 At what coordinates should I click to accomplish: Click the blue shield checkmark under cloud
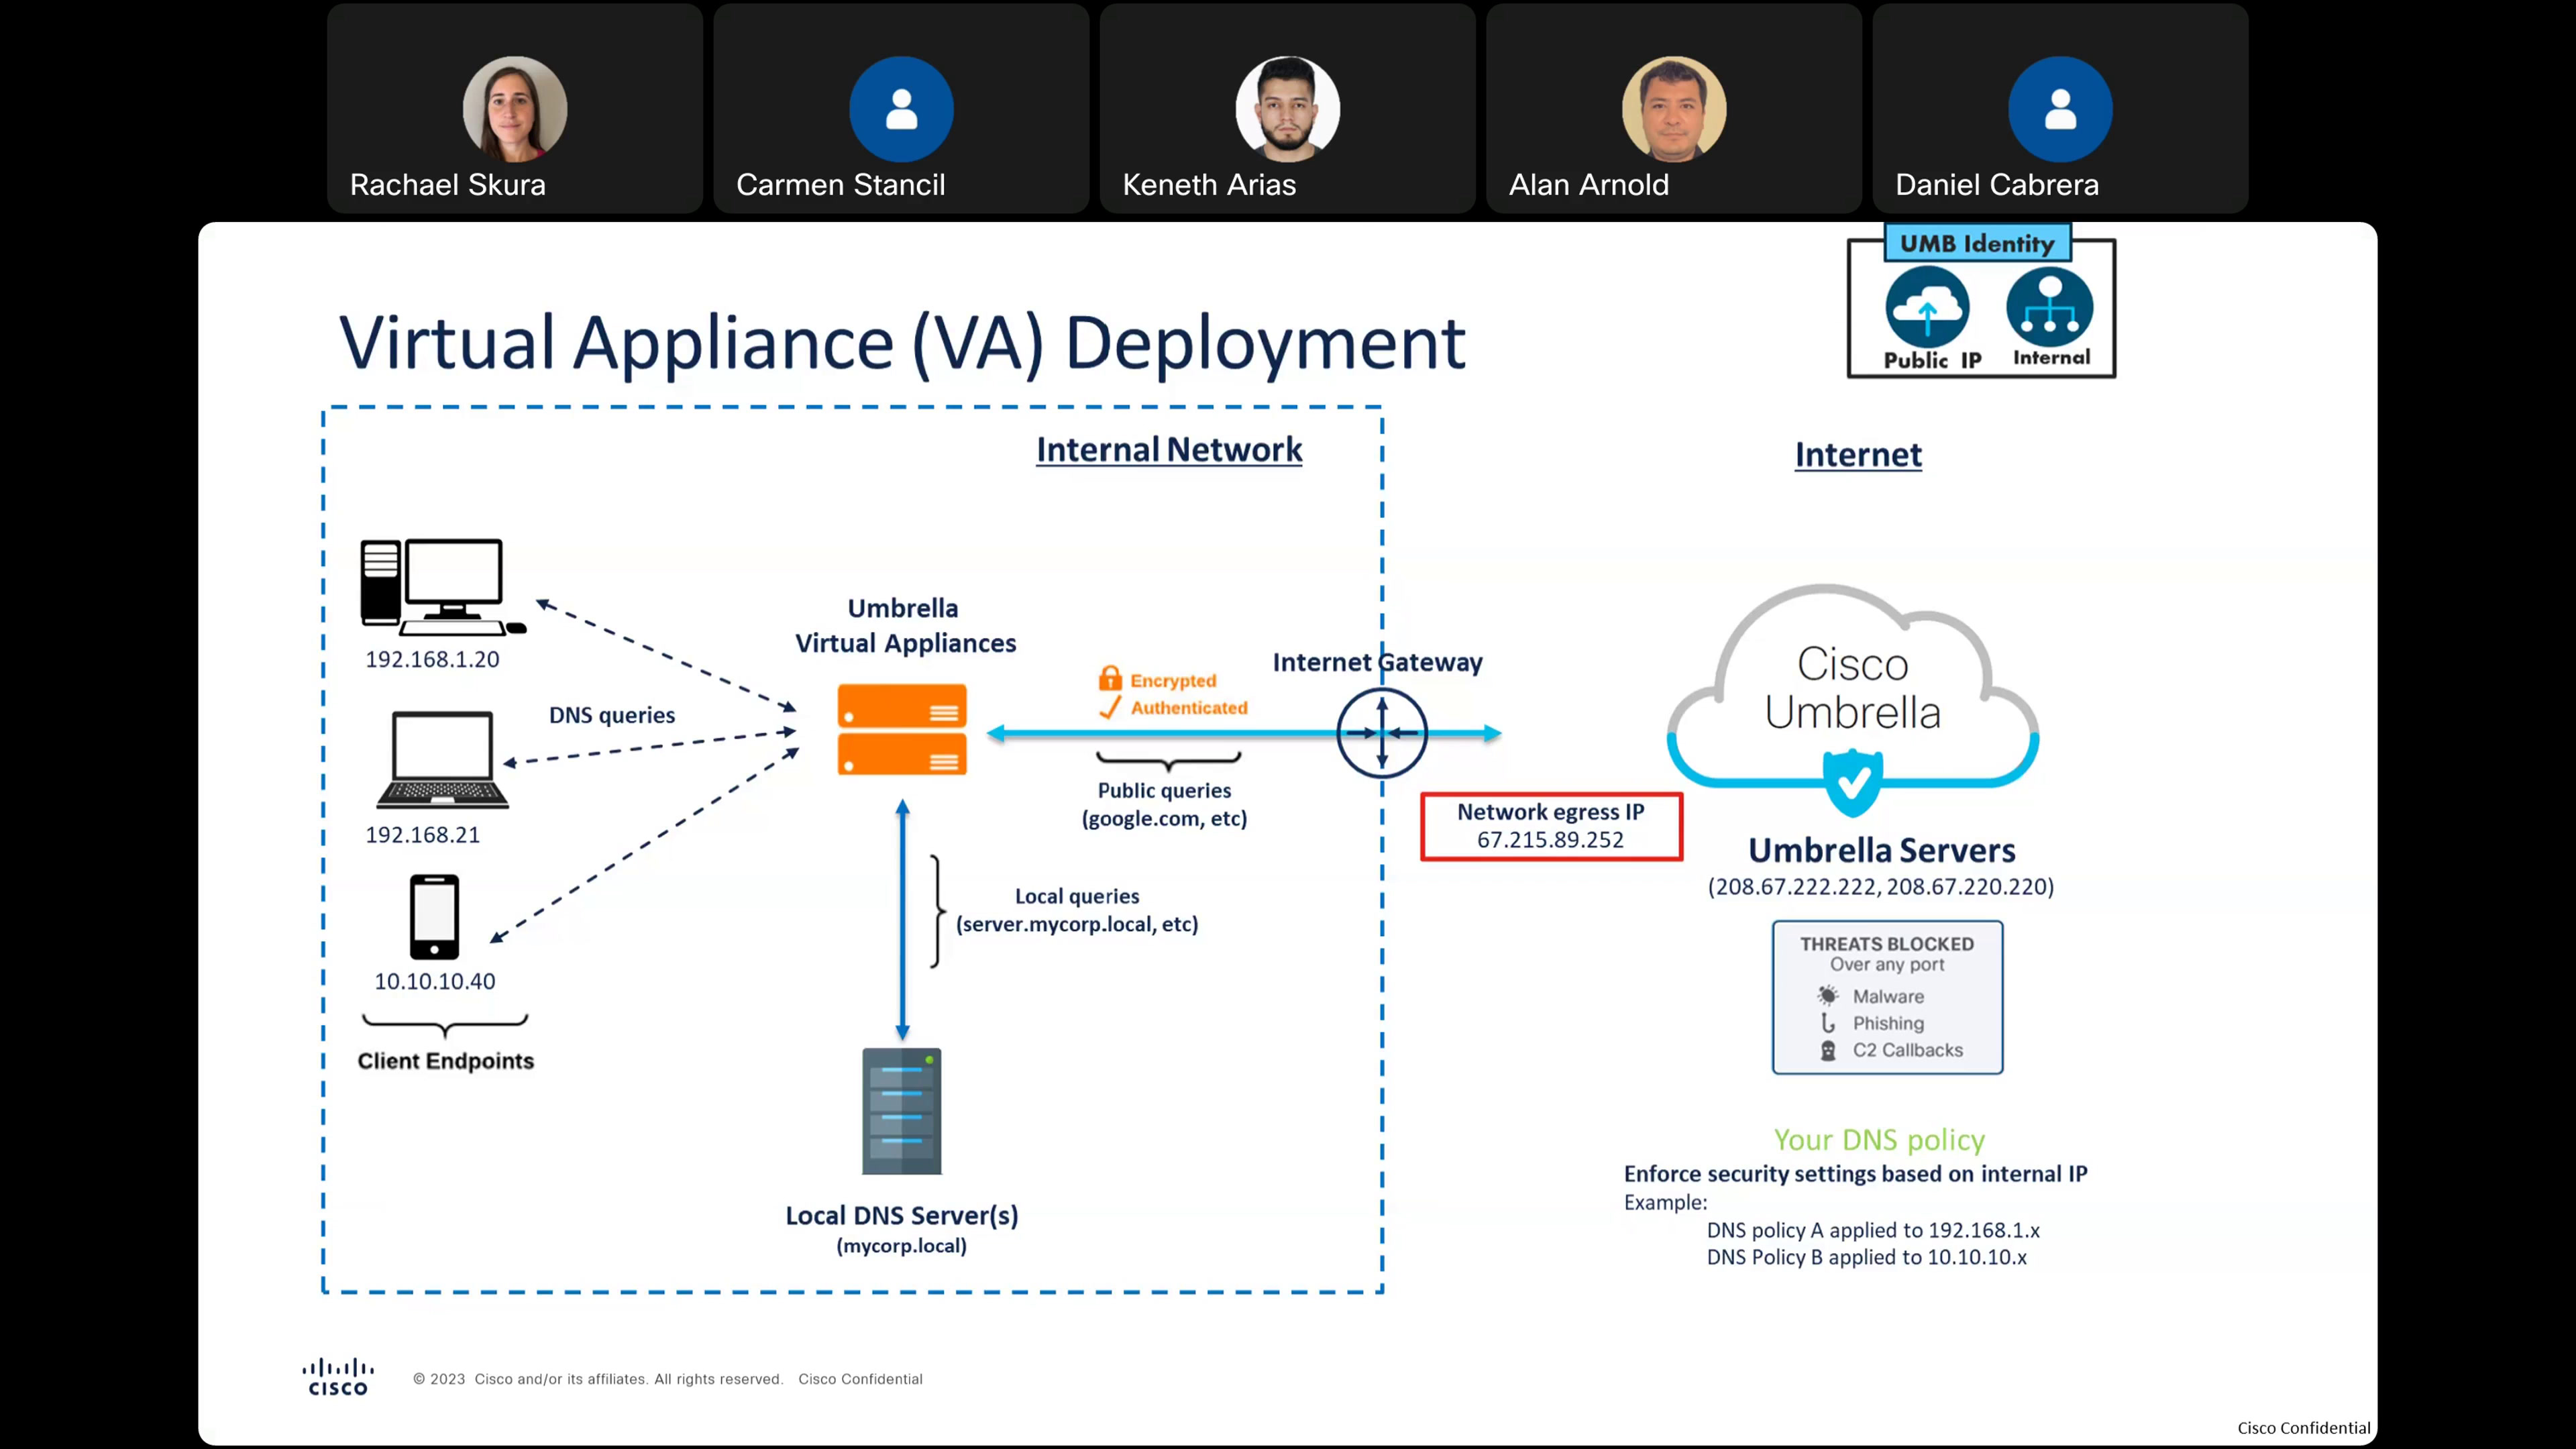(x=1853, y=783)
